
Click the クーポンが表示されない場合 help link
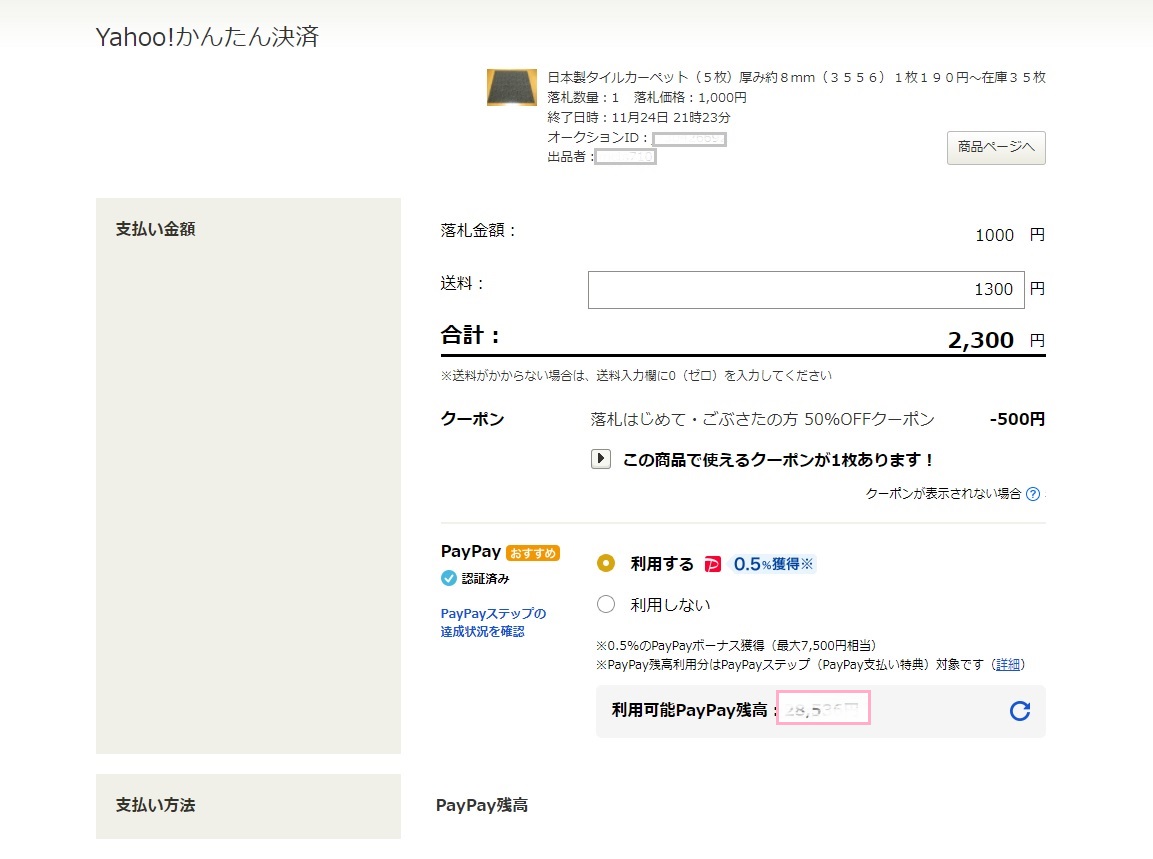tap(943, 493)
